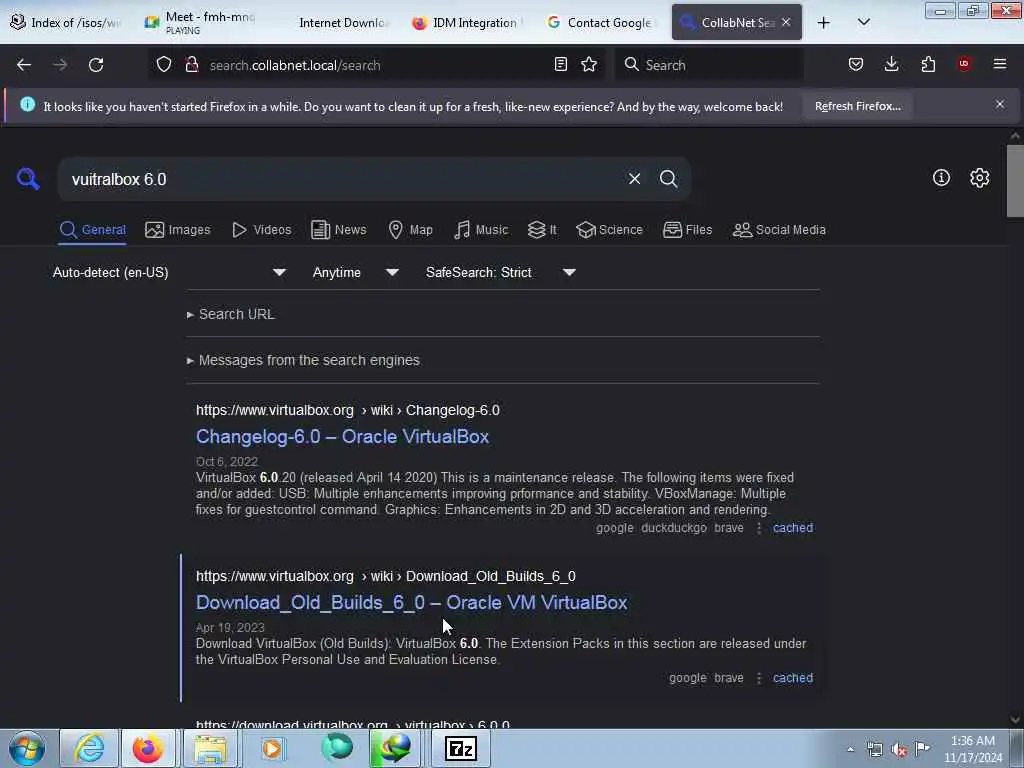Open cached copy of Old Builds result
The height and width of the screenshot is (768, 1024).
pos(793,678)
